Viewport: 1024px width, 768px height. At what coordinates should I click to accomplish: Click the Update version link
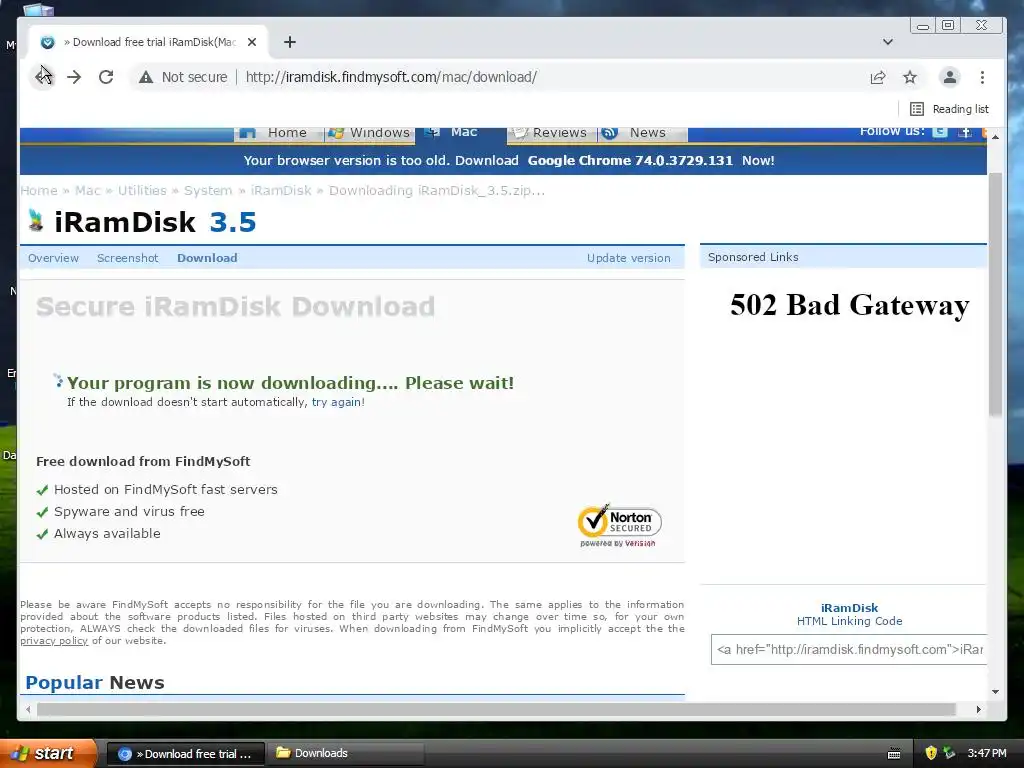click(628, 258)
